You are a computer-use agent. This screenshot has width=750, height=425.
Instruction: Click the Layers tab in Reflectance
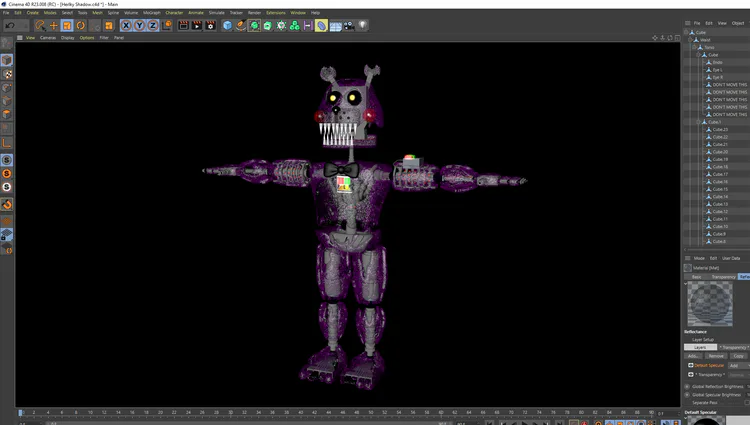[x=700, y=347]
